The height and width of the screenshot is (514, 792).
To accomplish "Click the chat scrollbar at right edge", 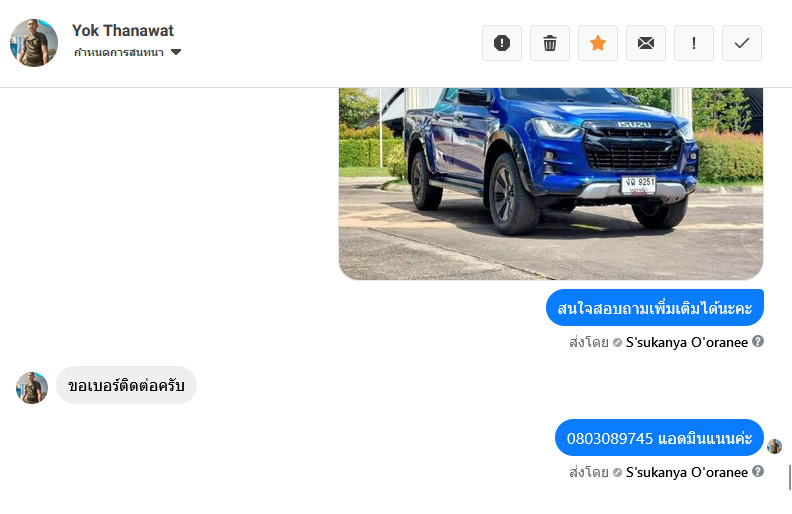I will click(x=789, y=477).
